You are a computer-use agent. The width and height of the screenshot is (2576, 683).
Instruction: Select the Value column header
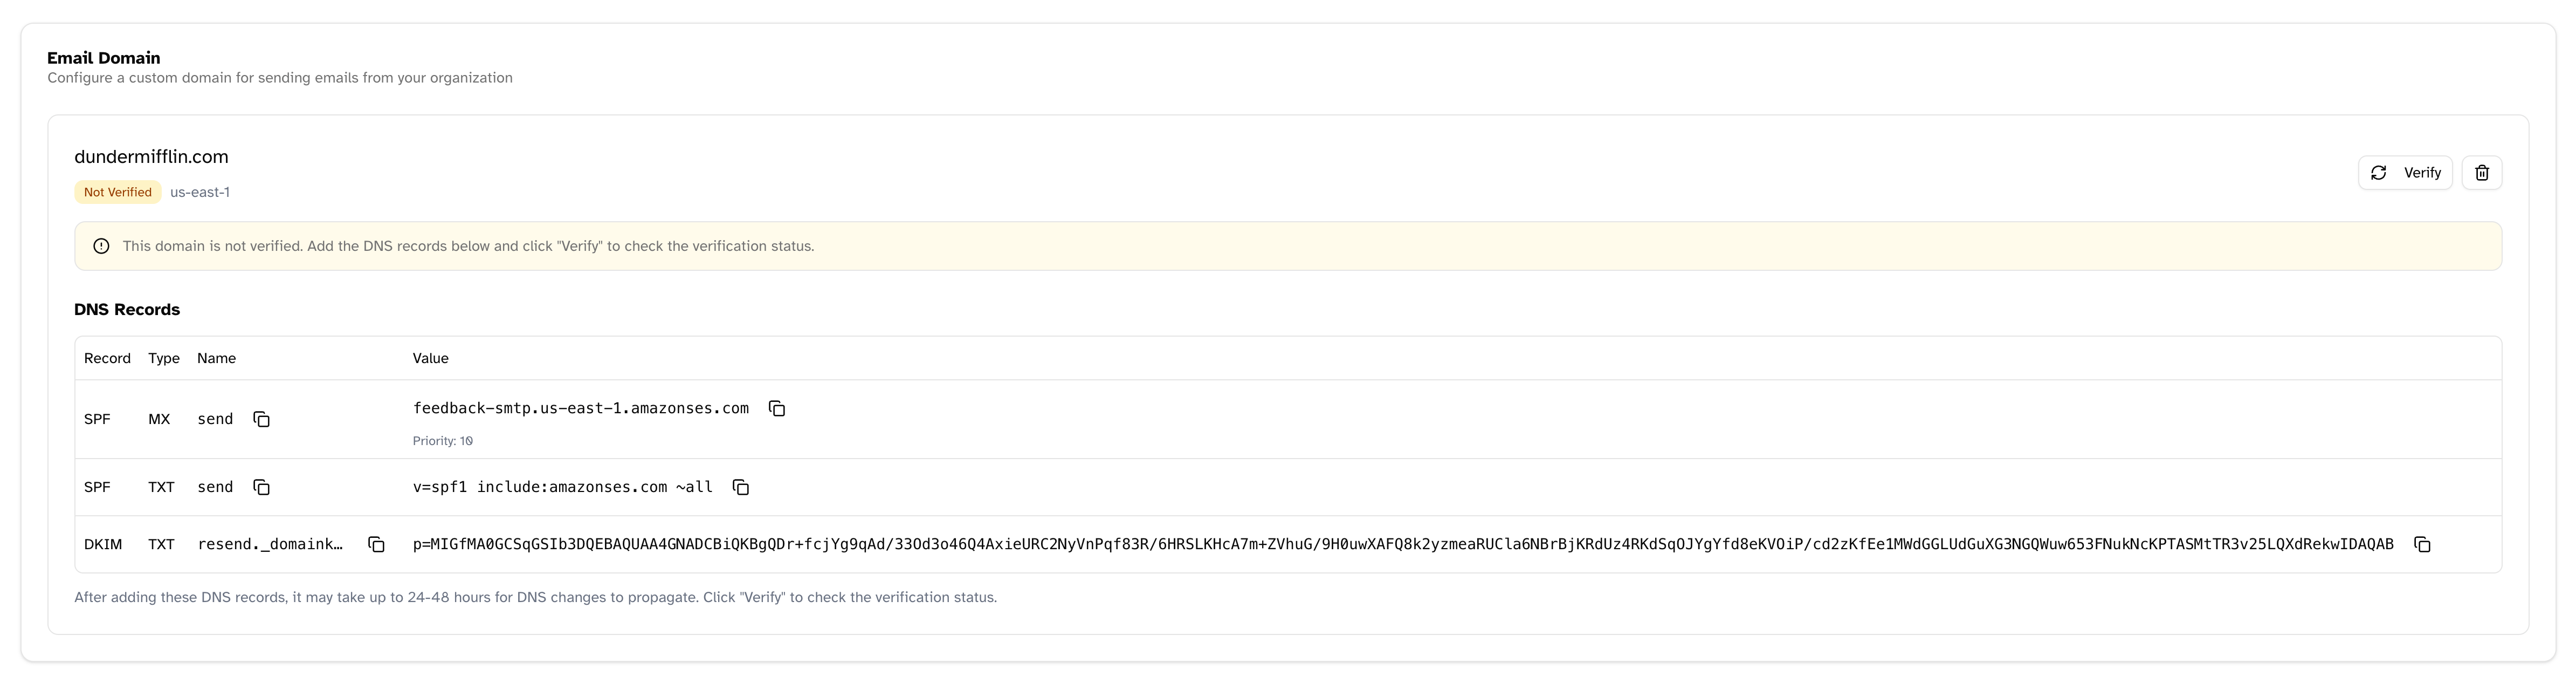[430, 358]
